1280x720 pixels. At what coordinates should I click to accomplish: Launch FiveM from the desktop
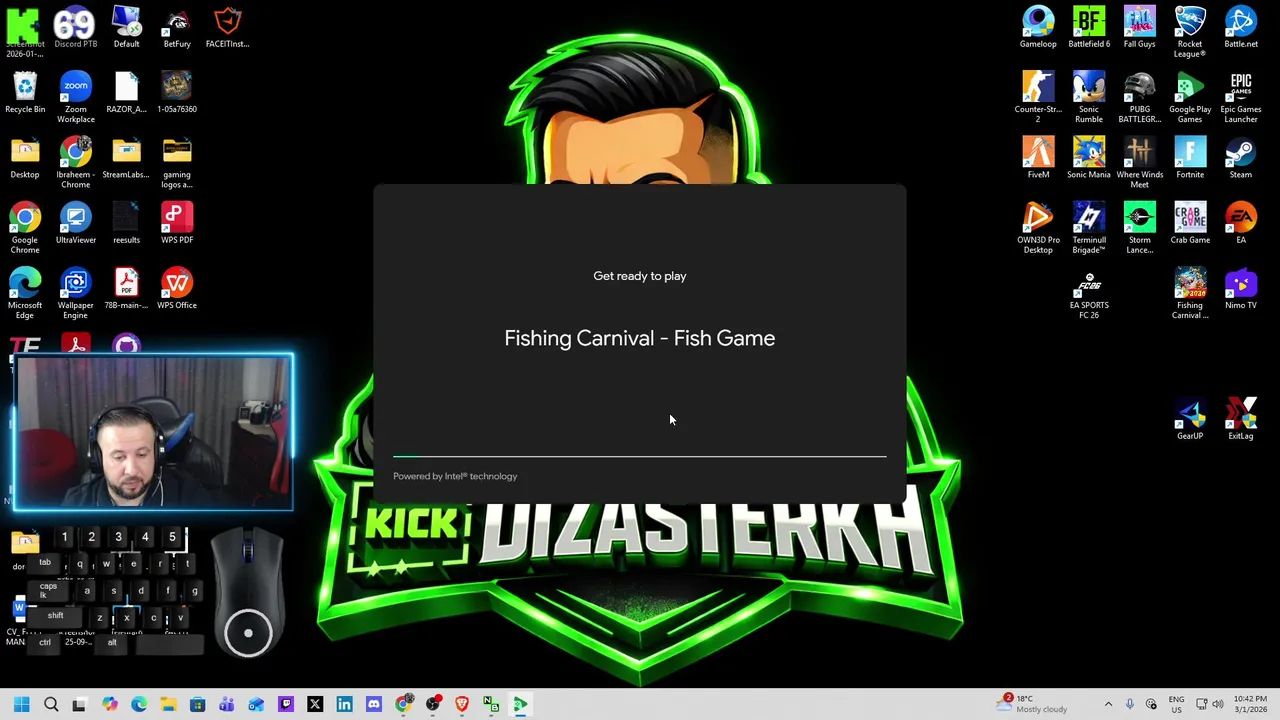[1038, 158]
